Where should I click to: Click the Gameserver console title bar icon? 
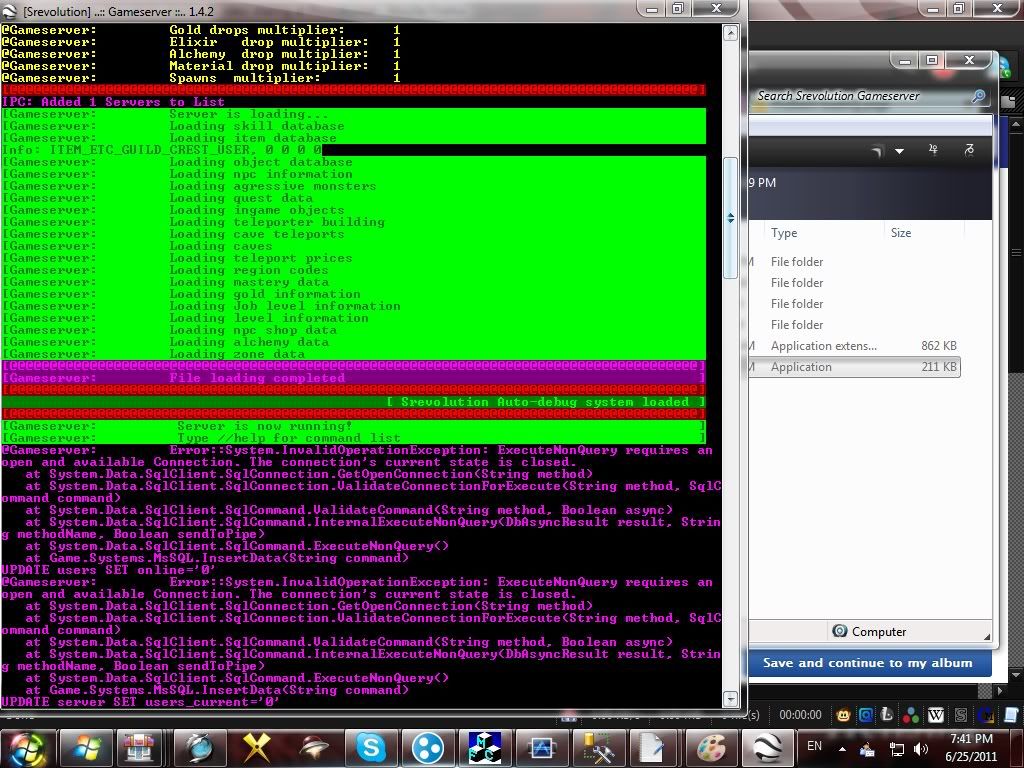coord(10,11)
